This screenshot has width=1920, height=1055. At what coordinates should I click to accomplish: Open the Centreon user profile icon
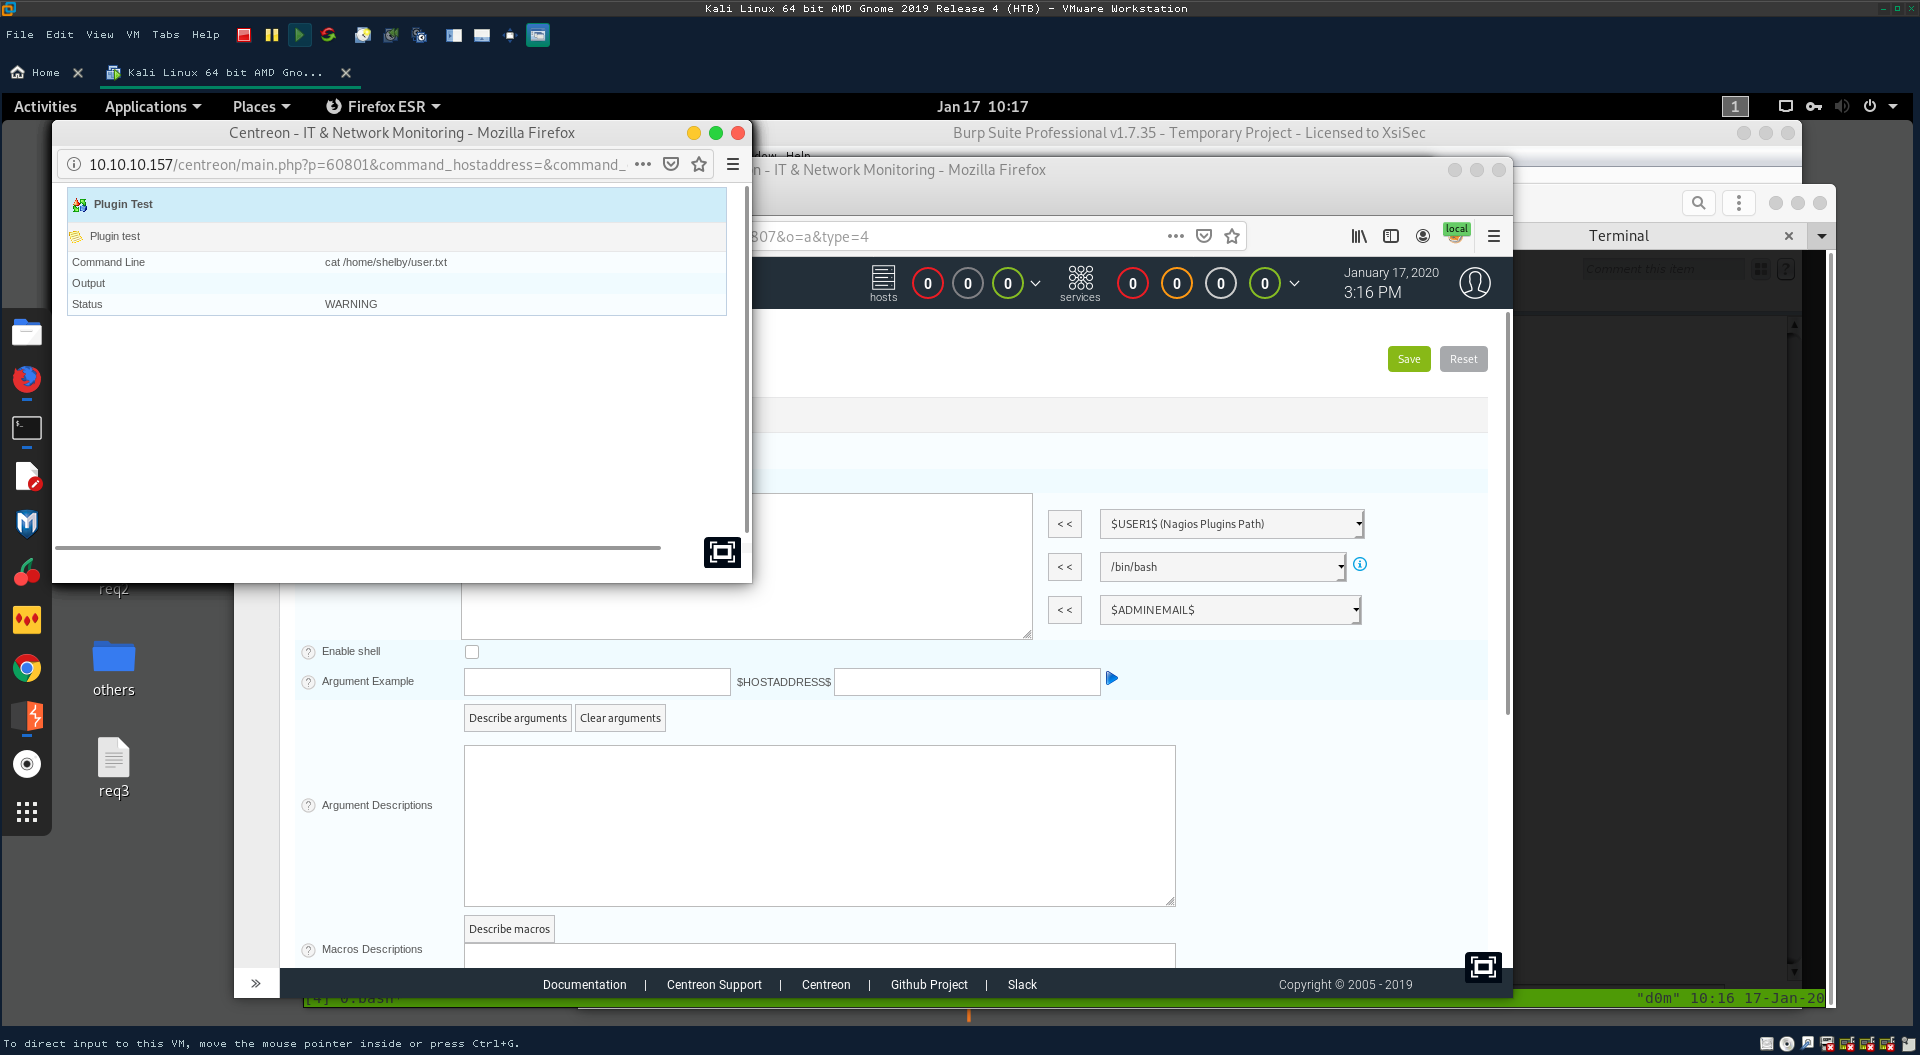click(1475, 283)
